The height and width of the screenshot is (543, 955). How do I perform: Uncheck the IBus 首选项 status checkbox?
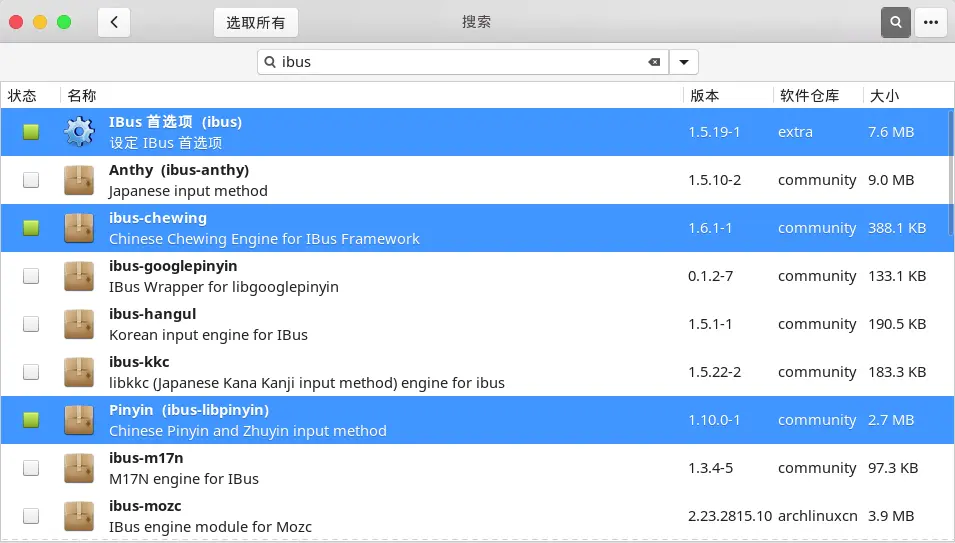[x=31, y=131]
